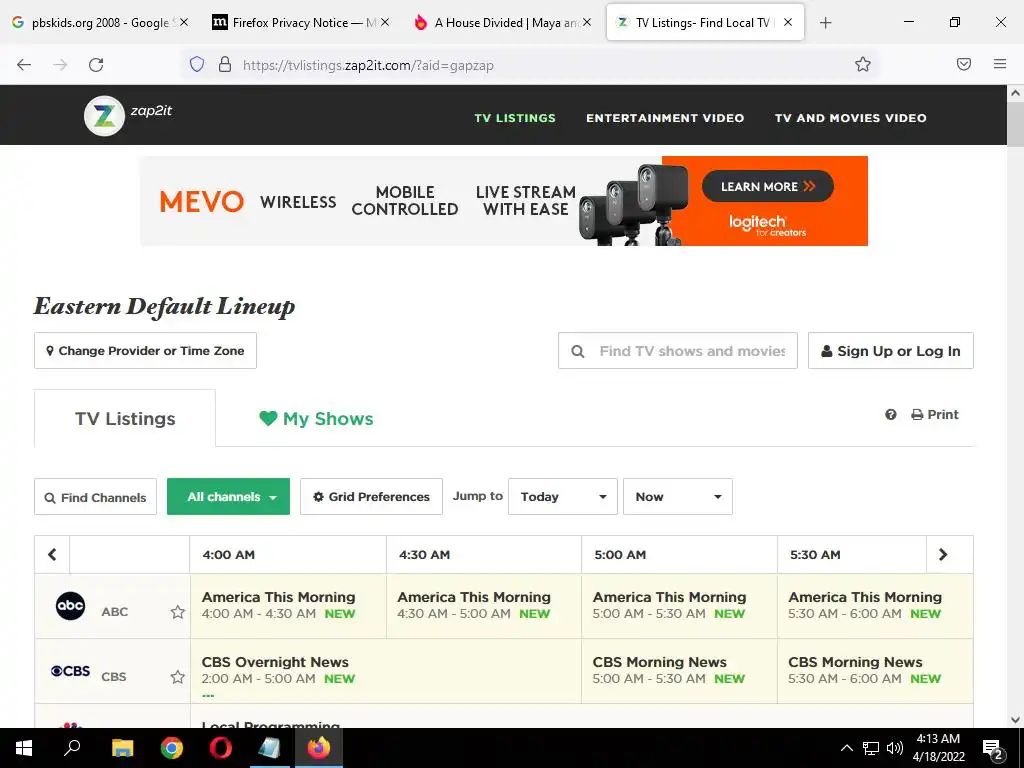
Task: Open the tracking protection shield icon
Action: [197, 64]
